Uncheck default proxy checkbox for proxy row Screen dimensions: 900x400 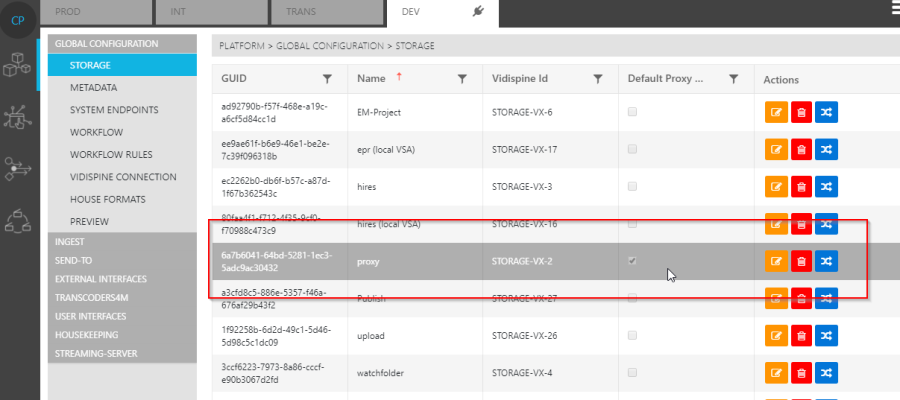(x=632, y=261)
